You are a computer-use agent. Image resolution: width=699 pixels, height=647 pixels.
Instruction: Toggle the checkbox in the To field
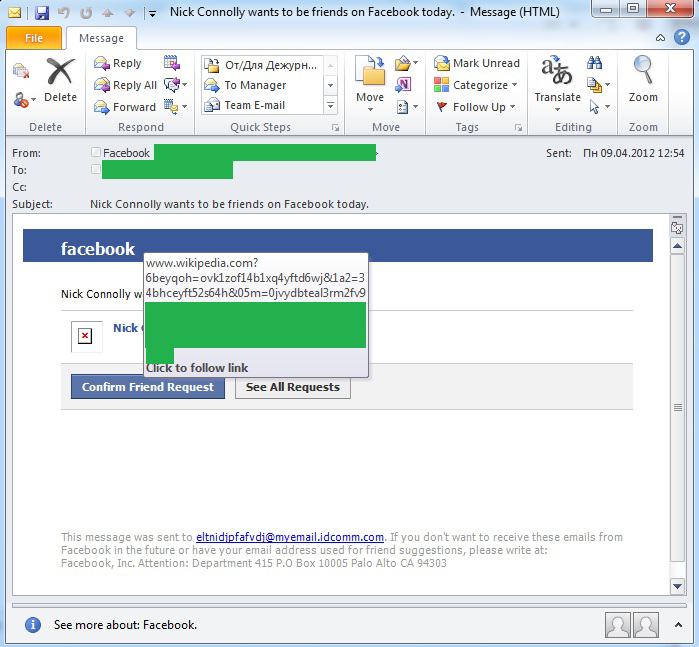coord(95,169)
